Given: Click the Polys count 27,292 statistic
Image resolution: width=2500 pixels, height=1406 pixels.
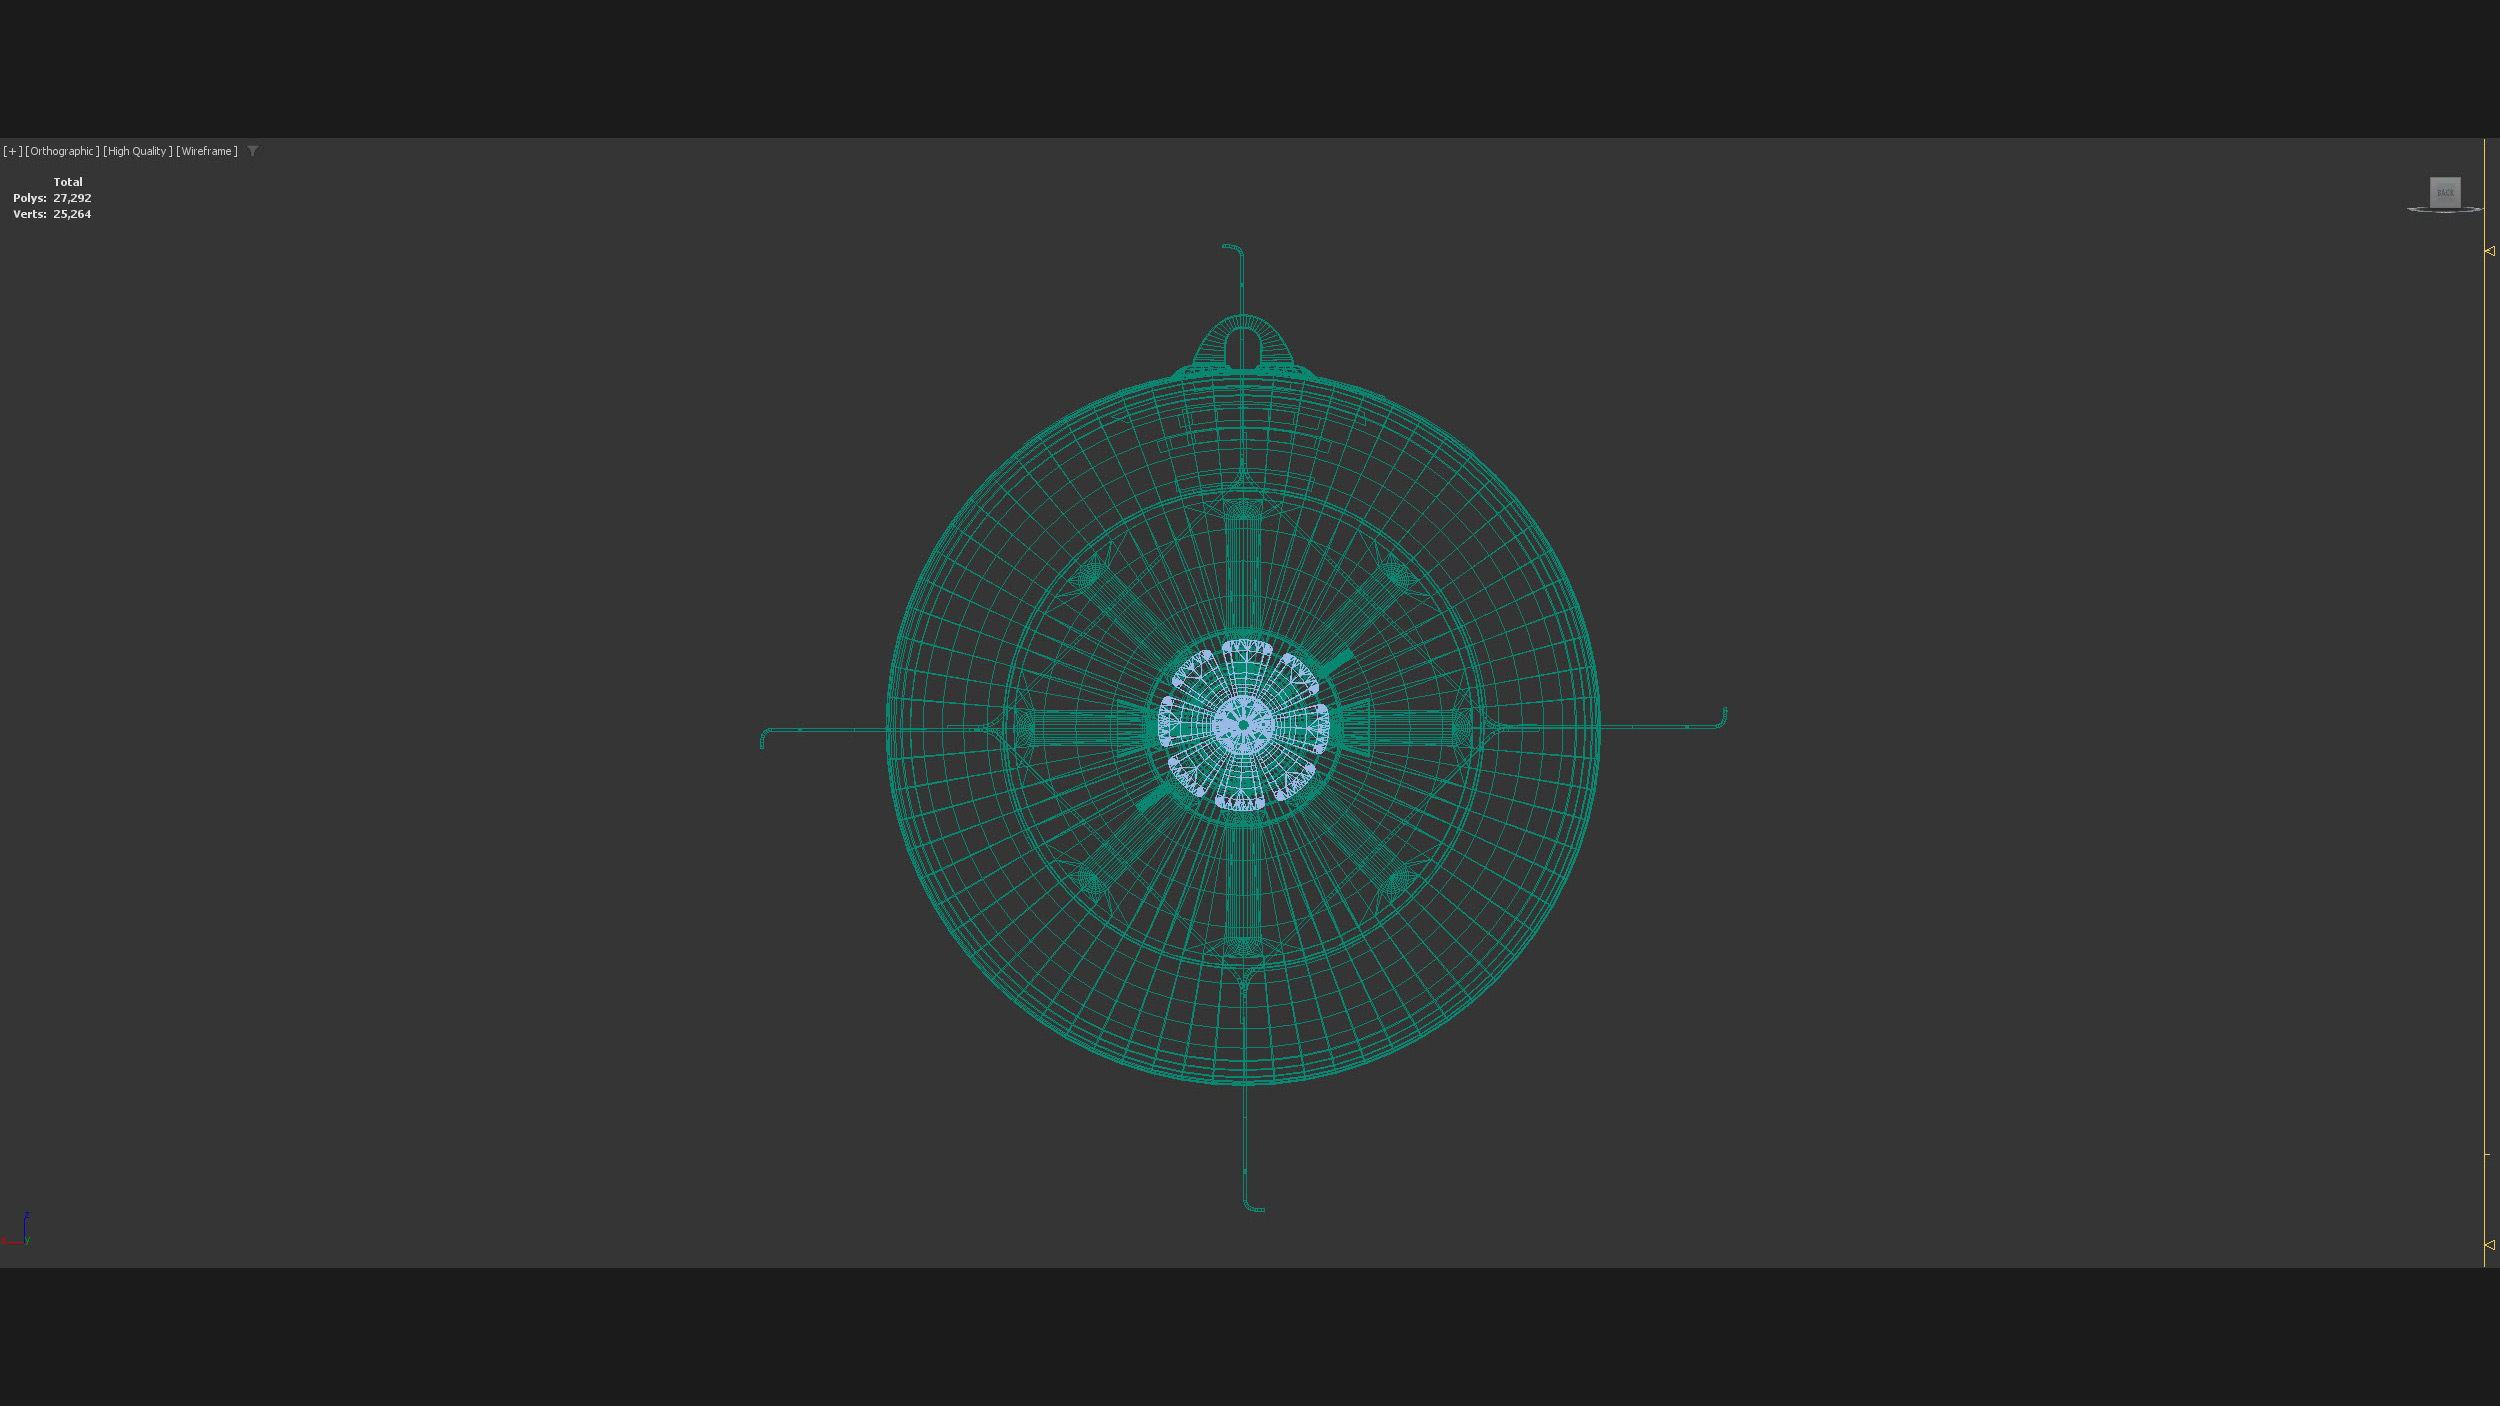Looking at the screenshot, I should pos(72,198).
